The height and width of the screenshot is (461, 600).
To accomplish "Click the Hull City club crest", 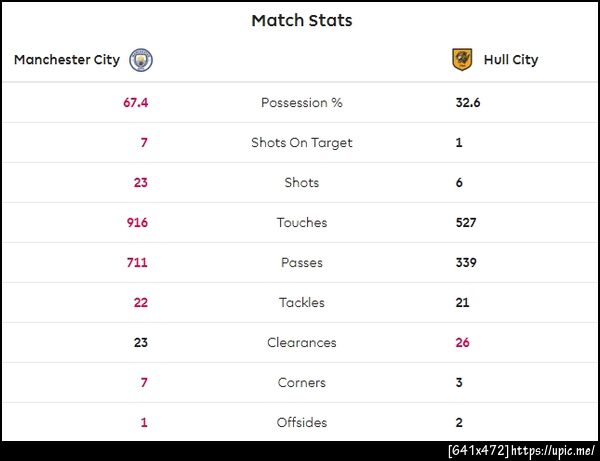I will coord(461,60).
